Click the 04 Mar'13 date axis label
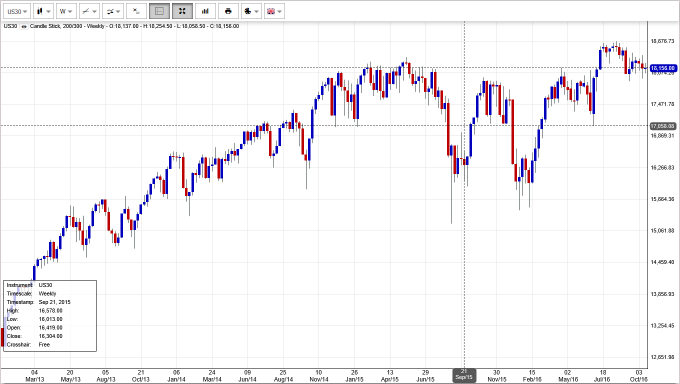The image size is (680, 384). click(35, 376)
